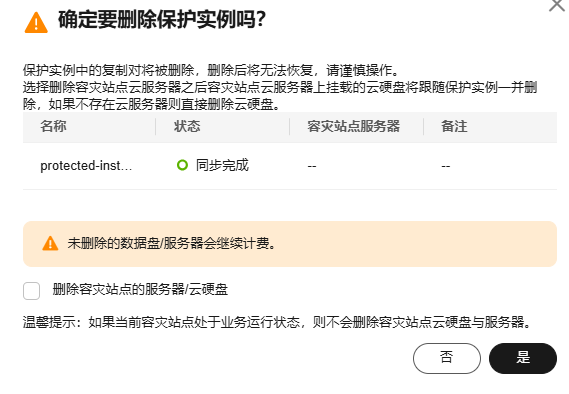Close the delete protection instance dialog

click(557, 5)
